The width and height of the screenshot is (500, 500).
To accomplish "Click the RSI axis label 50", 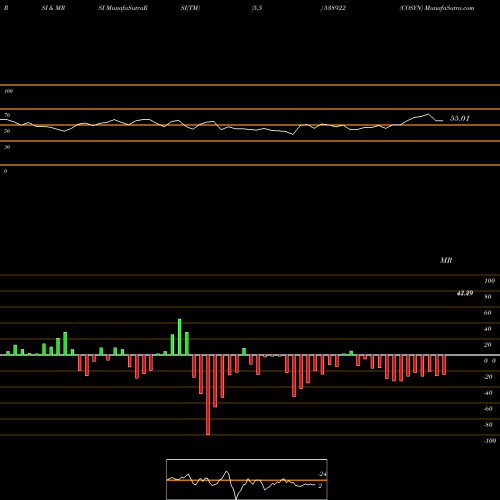I will pyautogui.click(x=7, y=131).
